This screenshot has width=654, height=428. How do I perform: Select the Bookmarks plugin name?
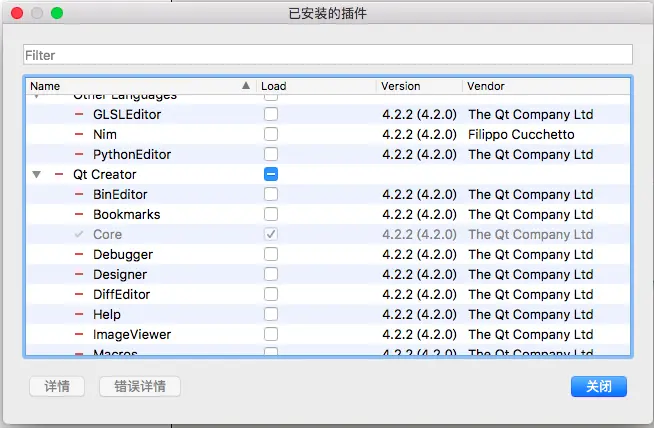tap(126, 214)
